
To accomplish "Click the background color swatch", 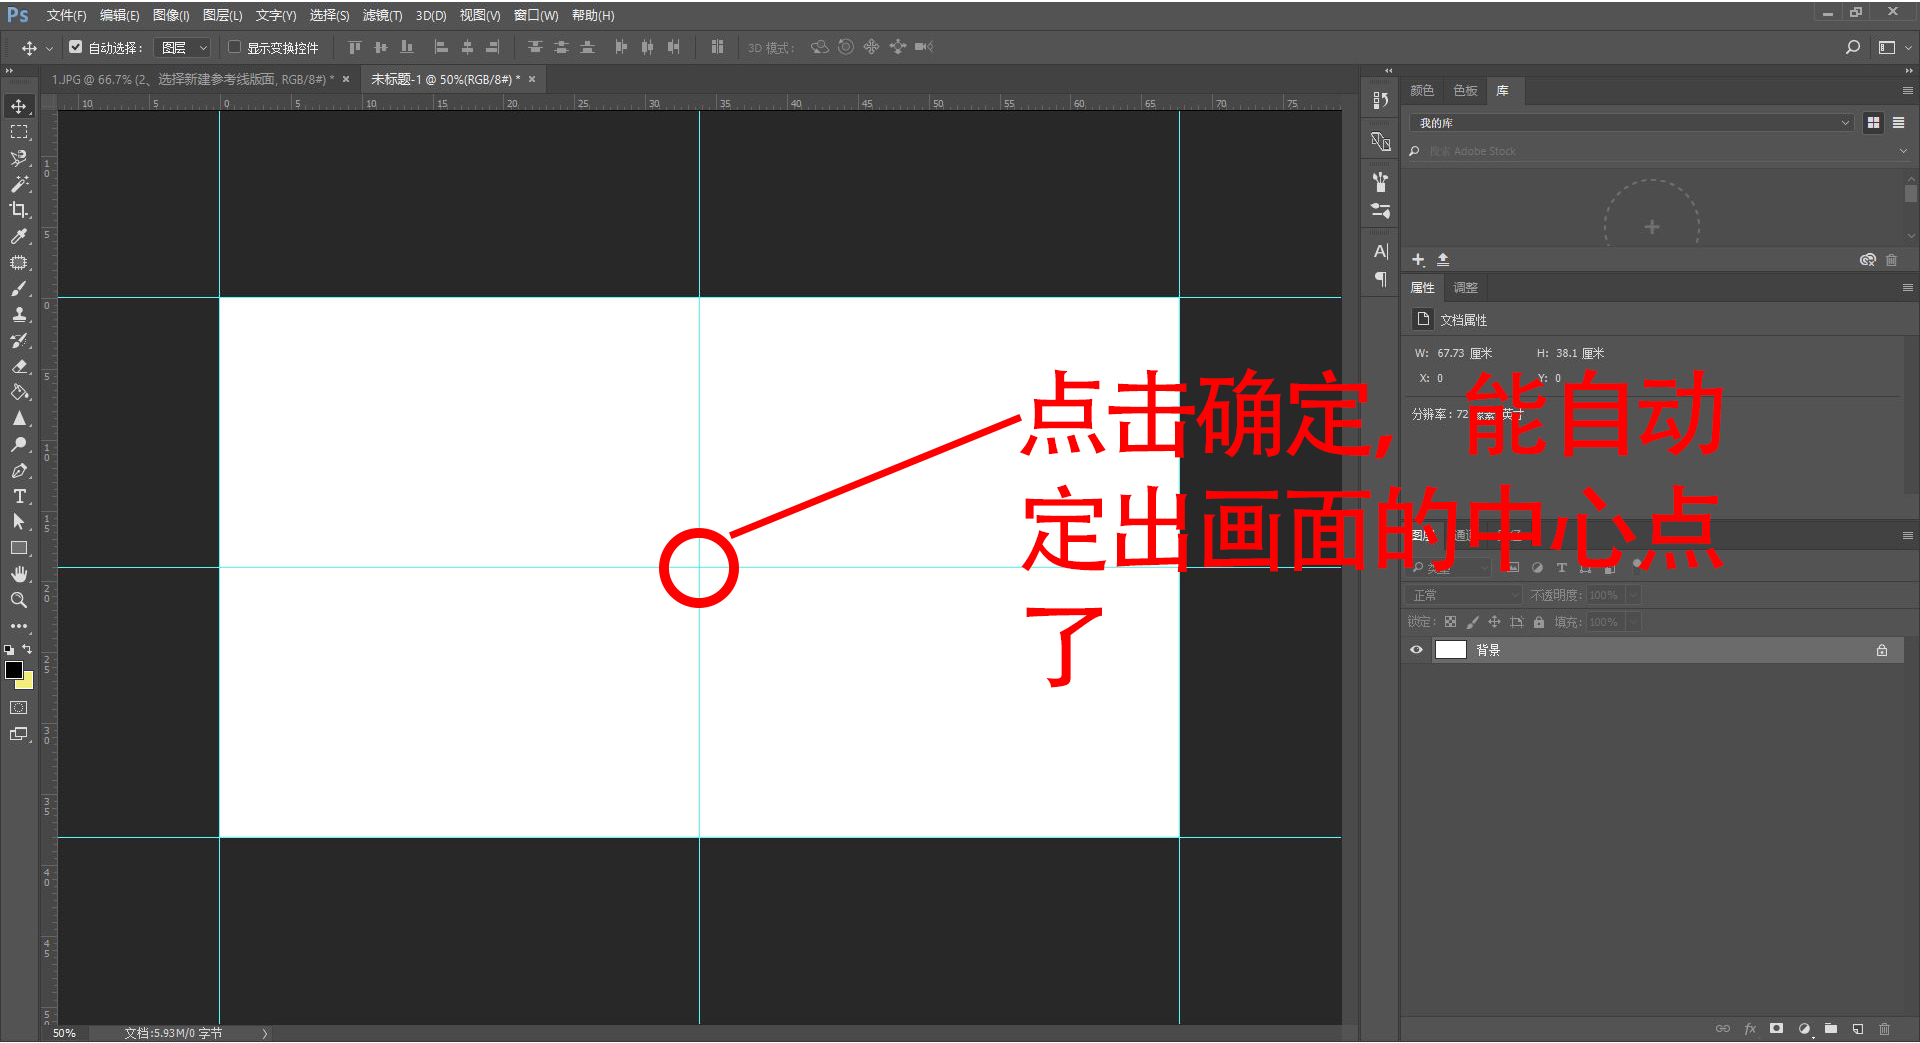I will [26, 682].
